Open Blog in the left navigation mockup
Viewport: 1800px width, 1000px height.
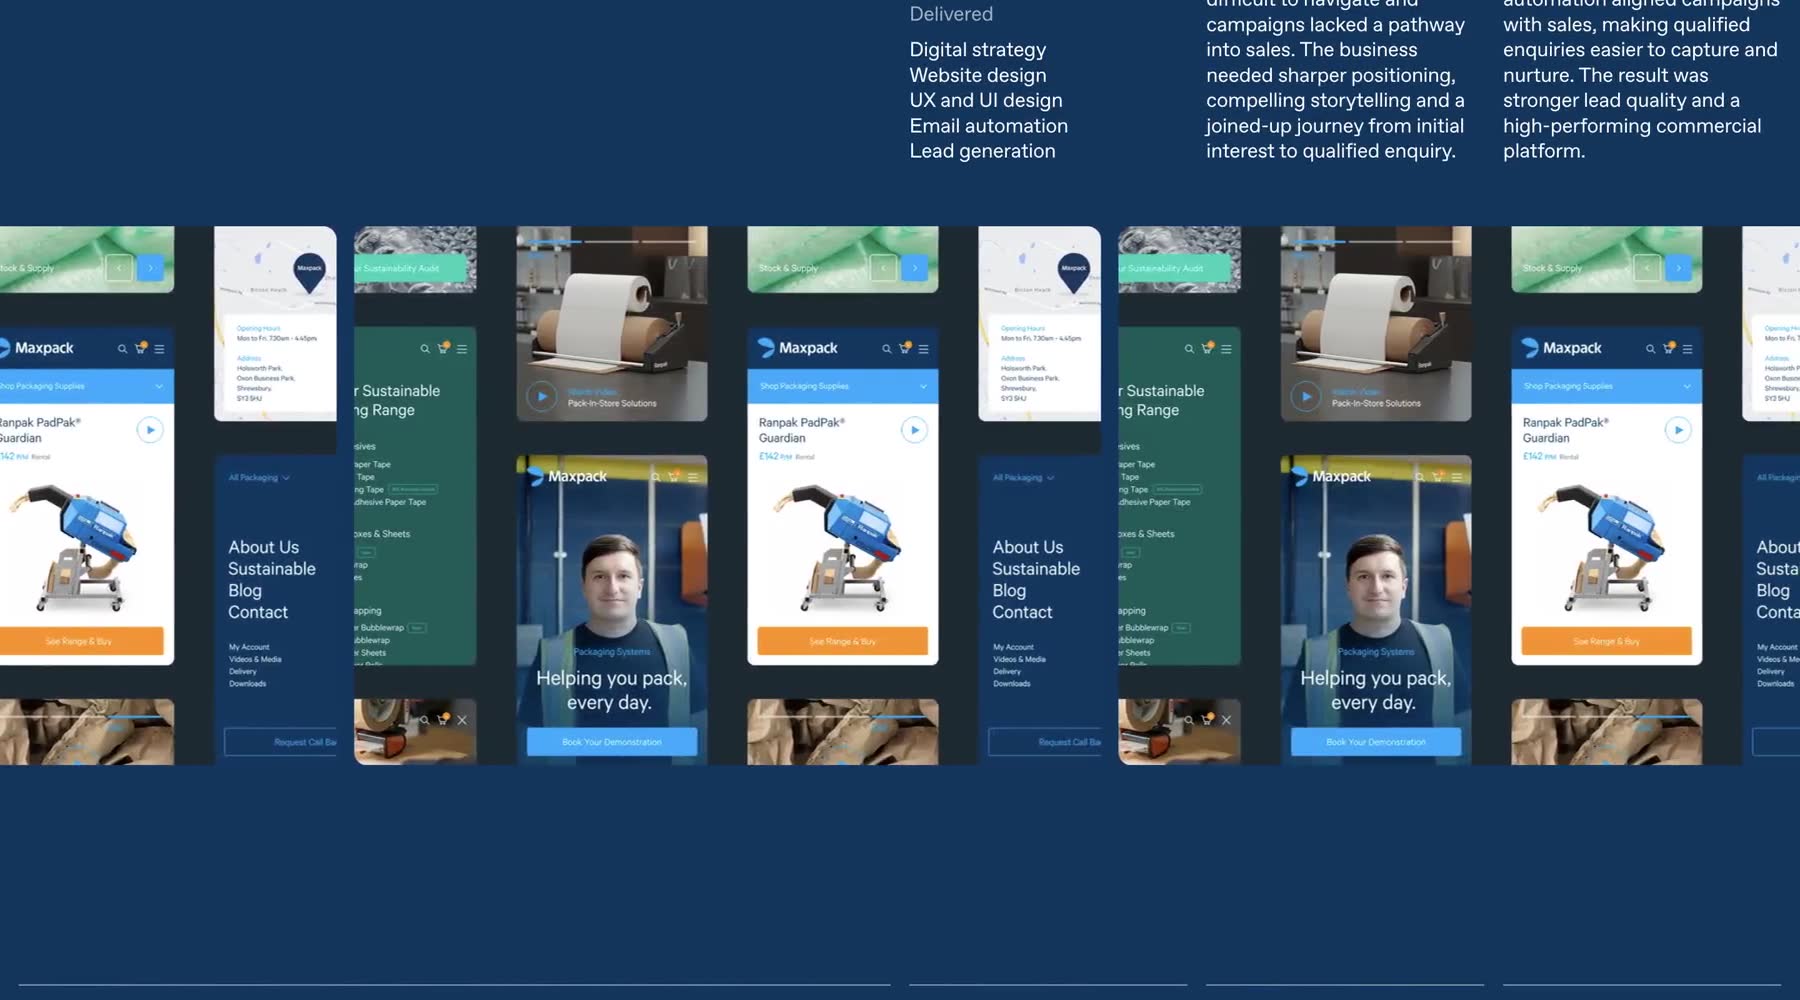coord(245,591)
